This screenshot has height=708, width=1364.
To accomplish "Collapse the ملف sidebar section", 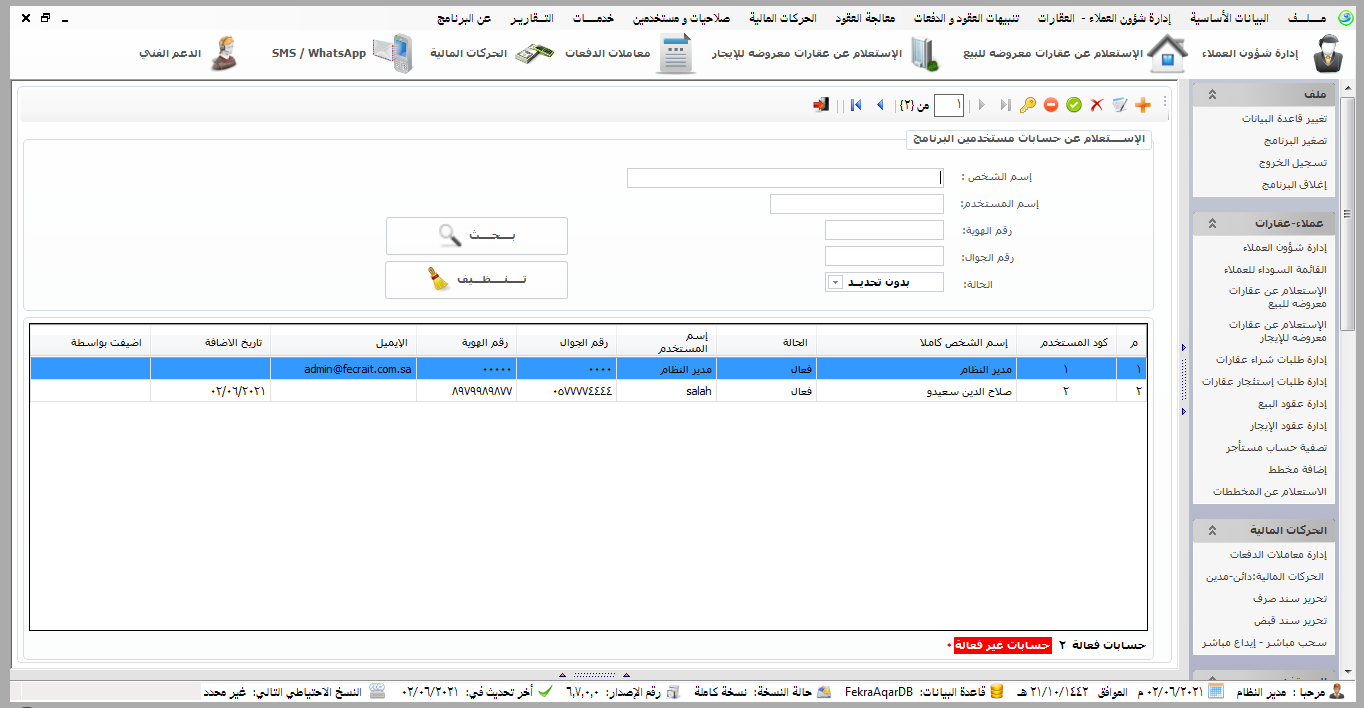I will click(x=1211, y=94).
